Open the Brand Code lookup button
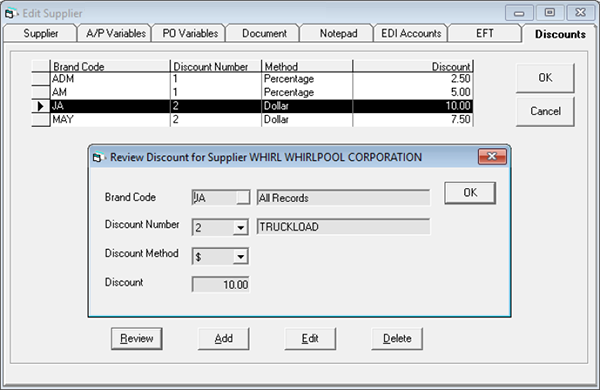Image resolution: width=600 pixels, height=390 pixels. 243,197
